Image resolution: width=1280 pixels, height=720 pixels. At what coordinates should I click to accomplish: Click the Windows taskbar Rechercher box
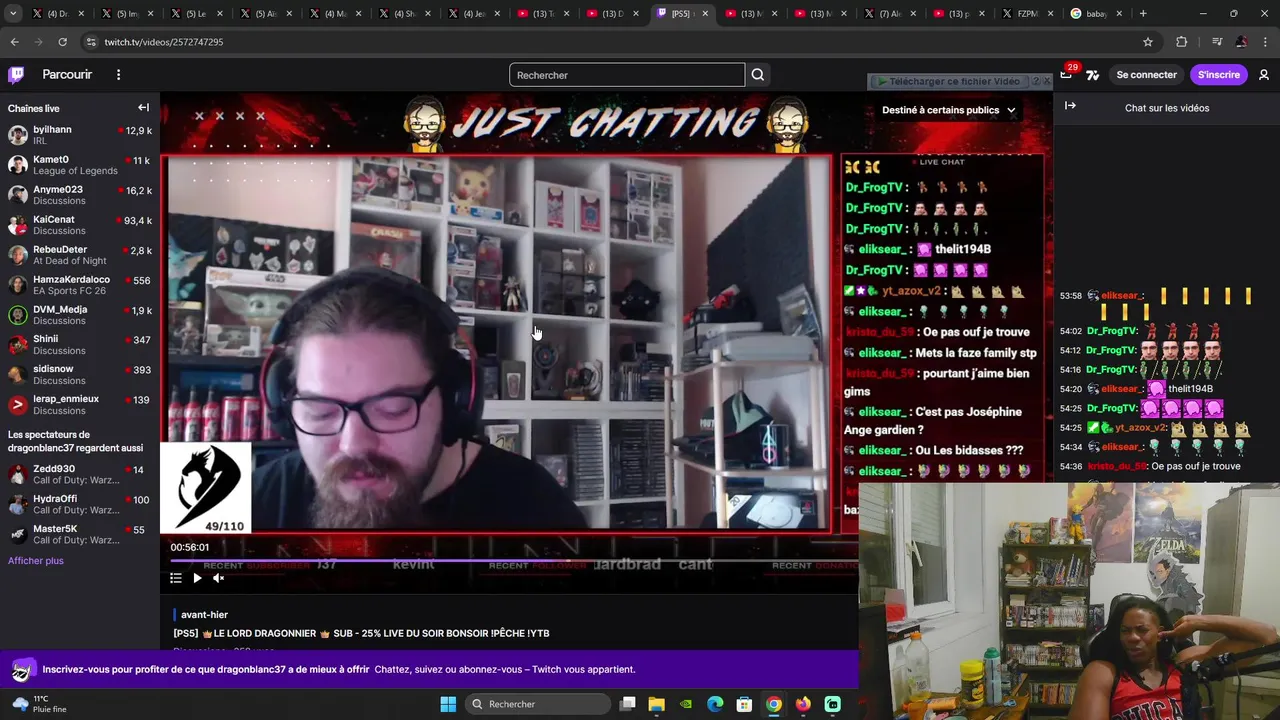tap(536, 704)
